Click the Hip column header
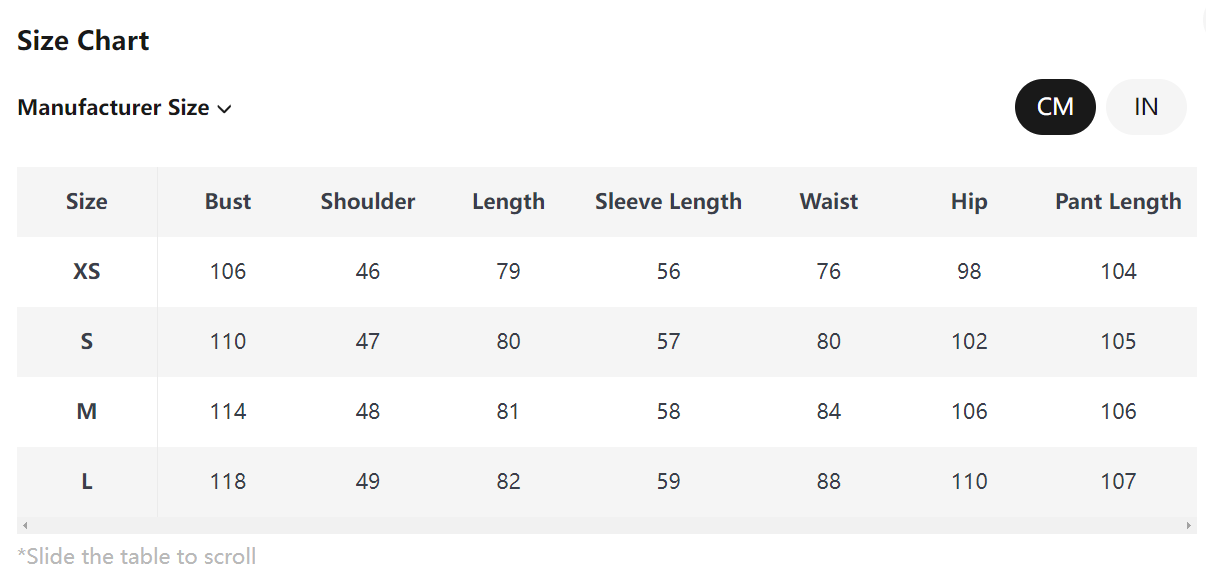Viewport: 1206px width, 588px height. [x=969, y=202]
